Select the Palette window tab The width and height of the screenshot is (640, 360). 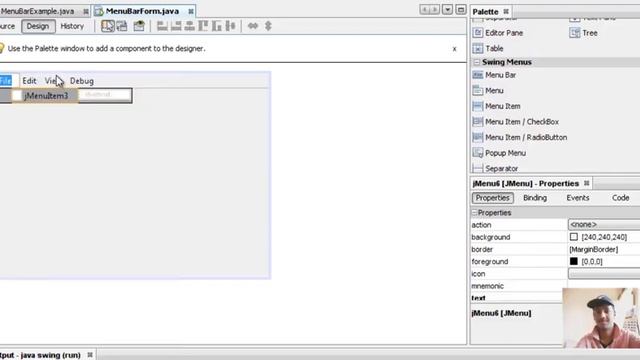click(485, 11)
